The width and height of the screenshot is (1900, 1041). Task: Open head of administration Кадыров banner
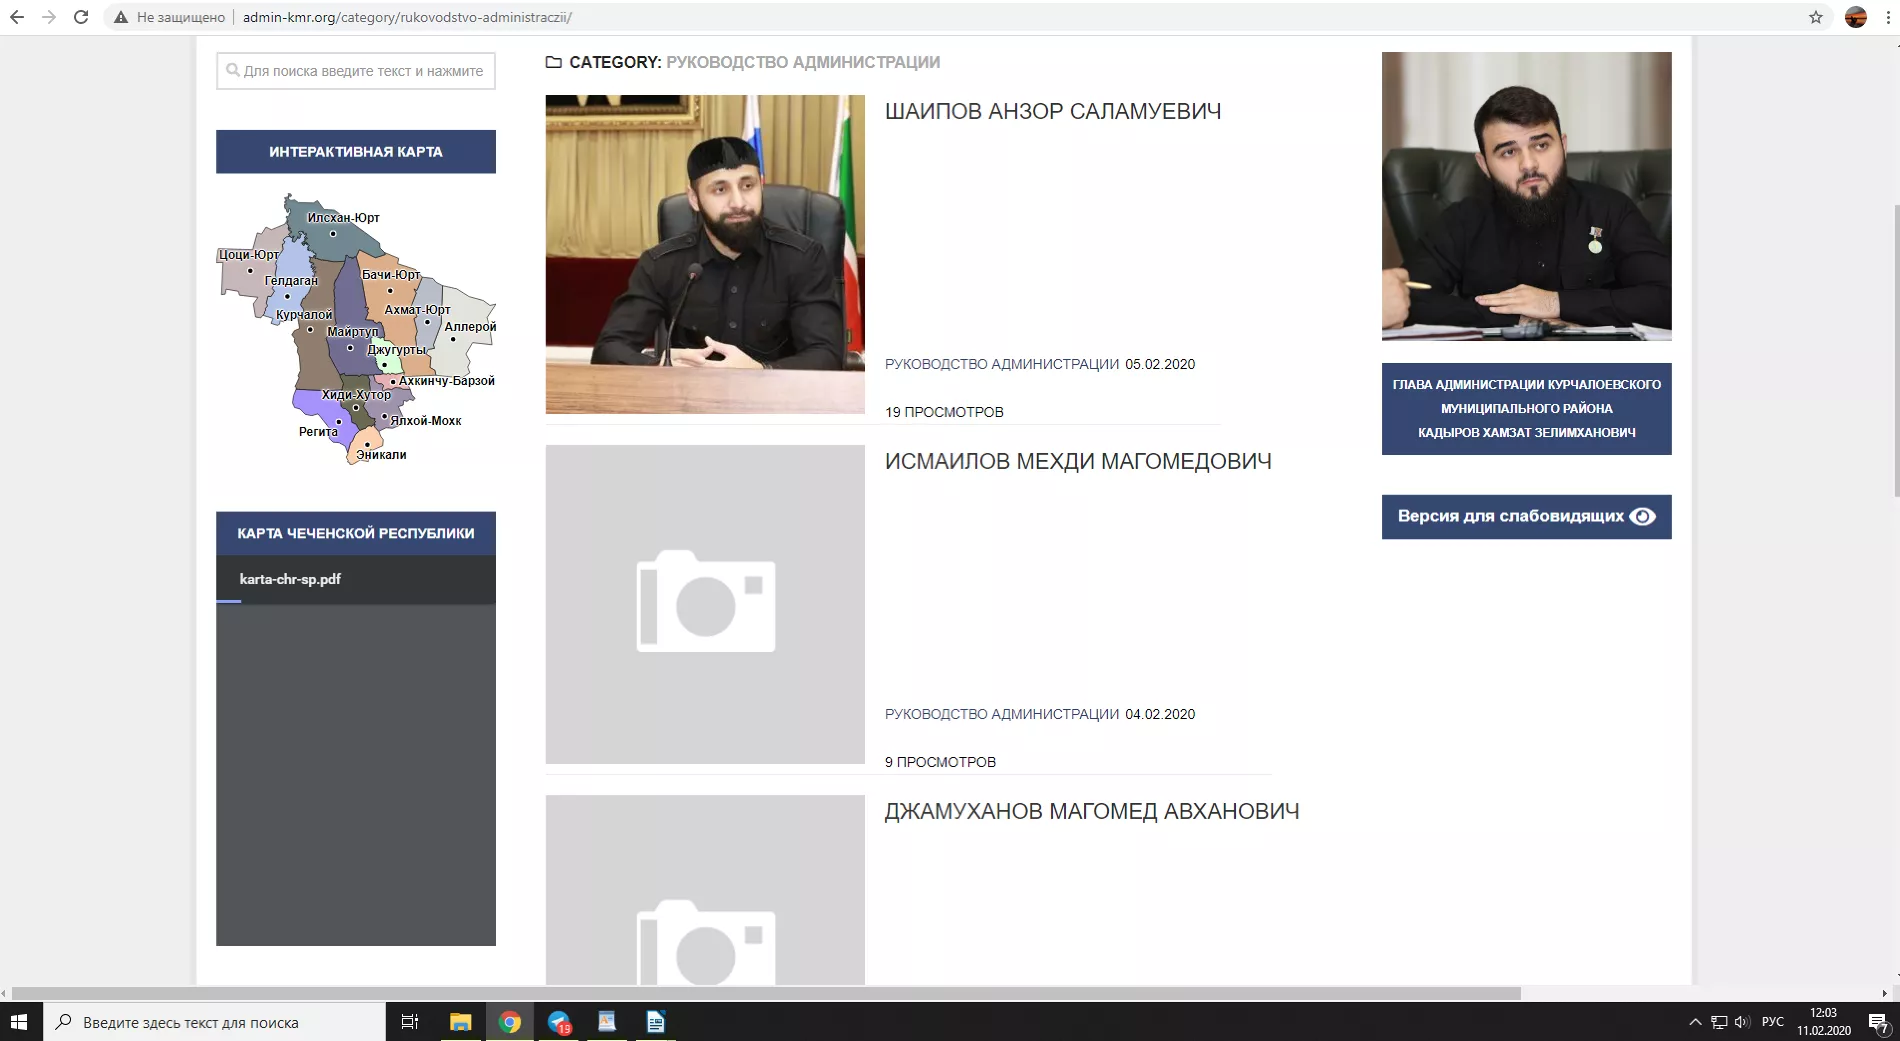tap(1526, 408)
